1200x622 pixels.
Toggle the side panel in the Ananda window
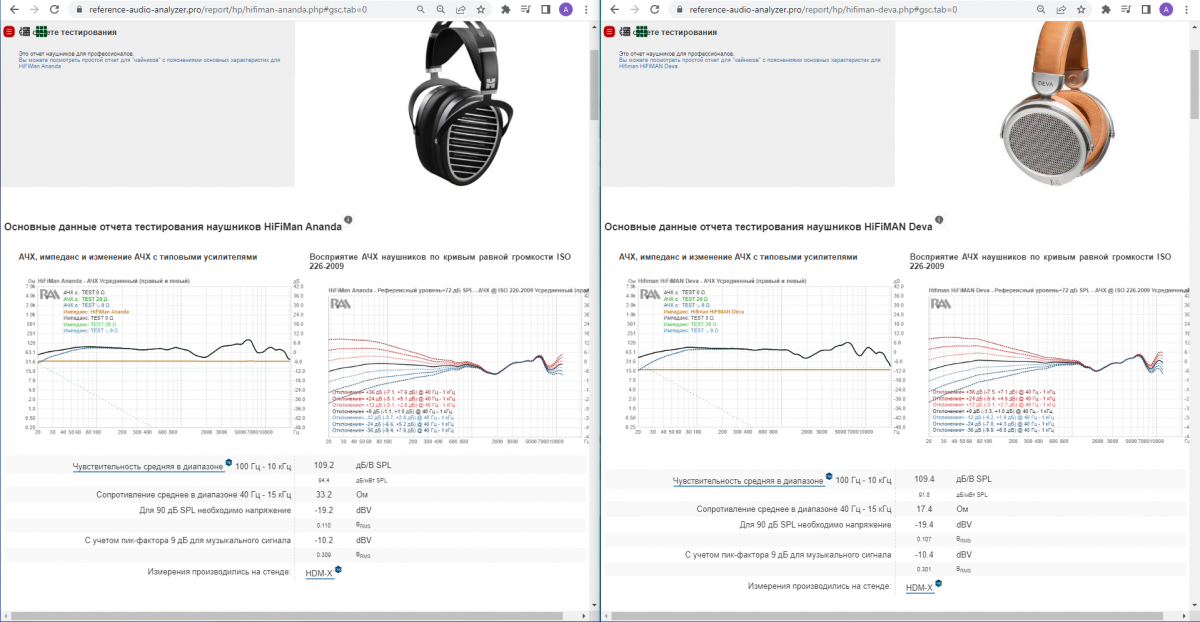coord(546,9)
